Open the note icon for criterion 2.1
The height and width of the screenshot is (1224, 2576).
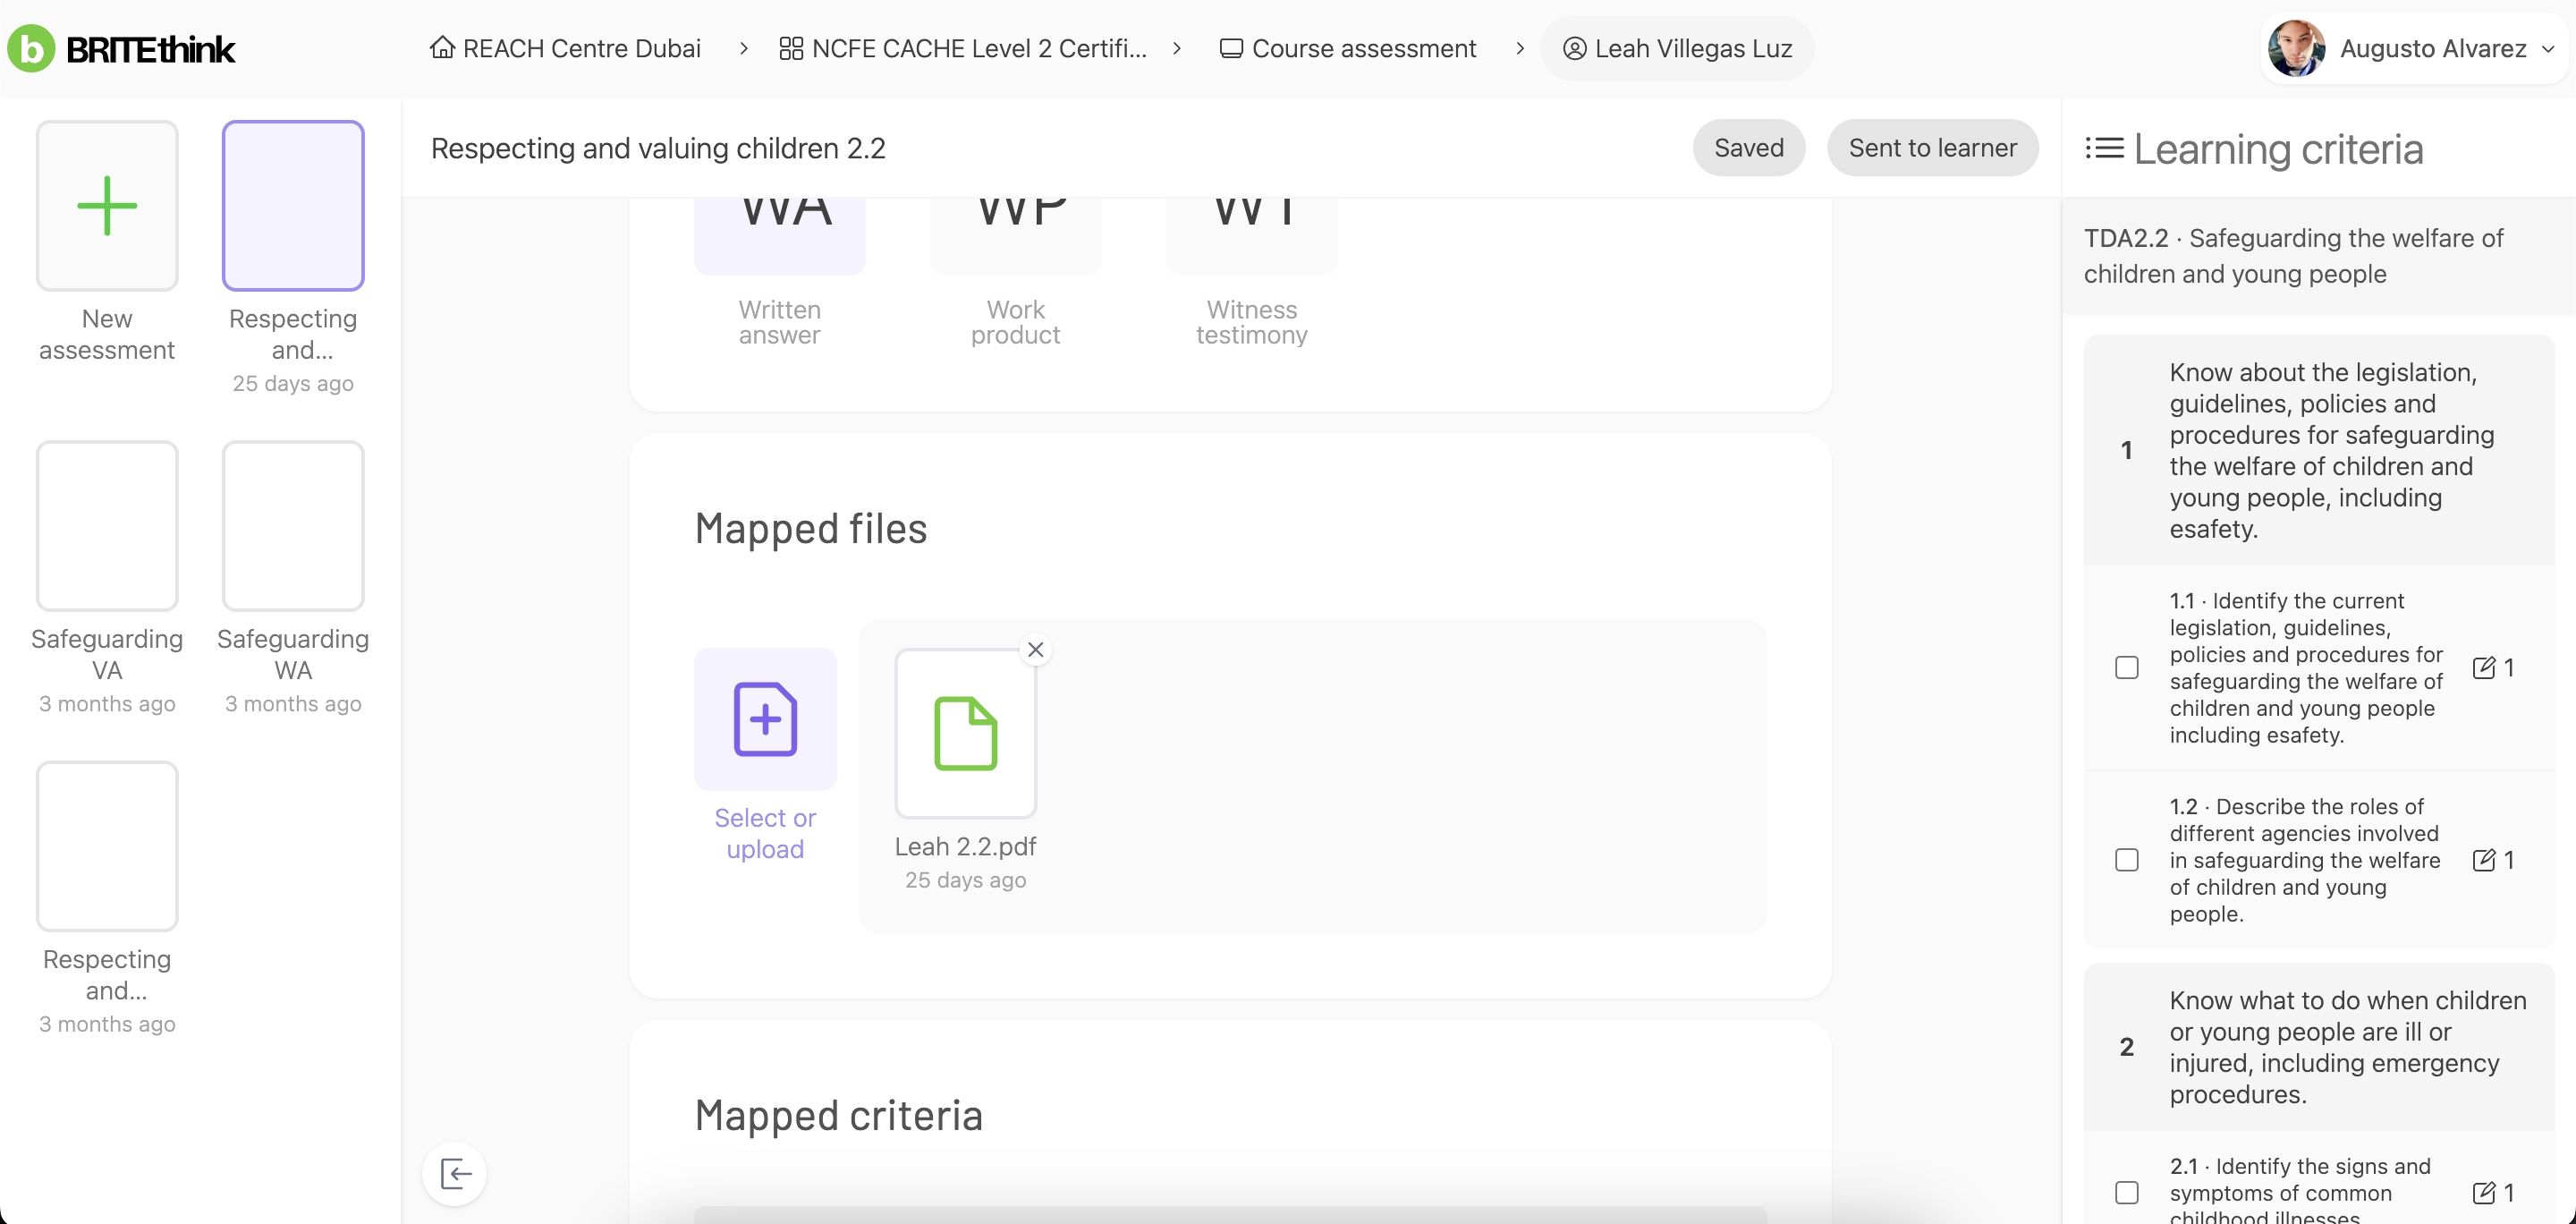point(2484,1192)
